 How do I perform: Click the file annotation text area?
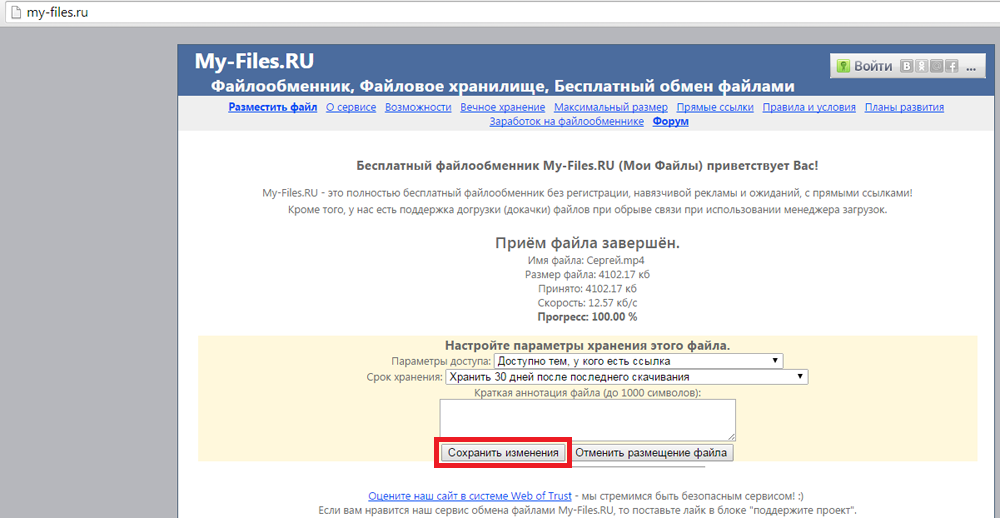point(587,420)
